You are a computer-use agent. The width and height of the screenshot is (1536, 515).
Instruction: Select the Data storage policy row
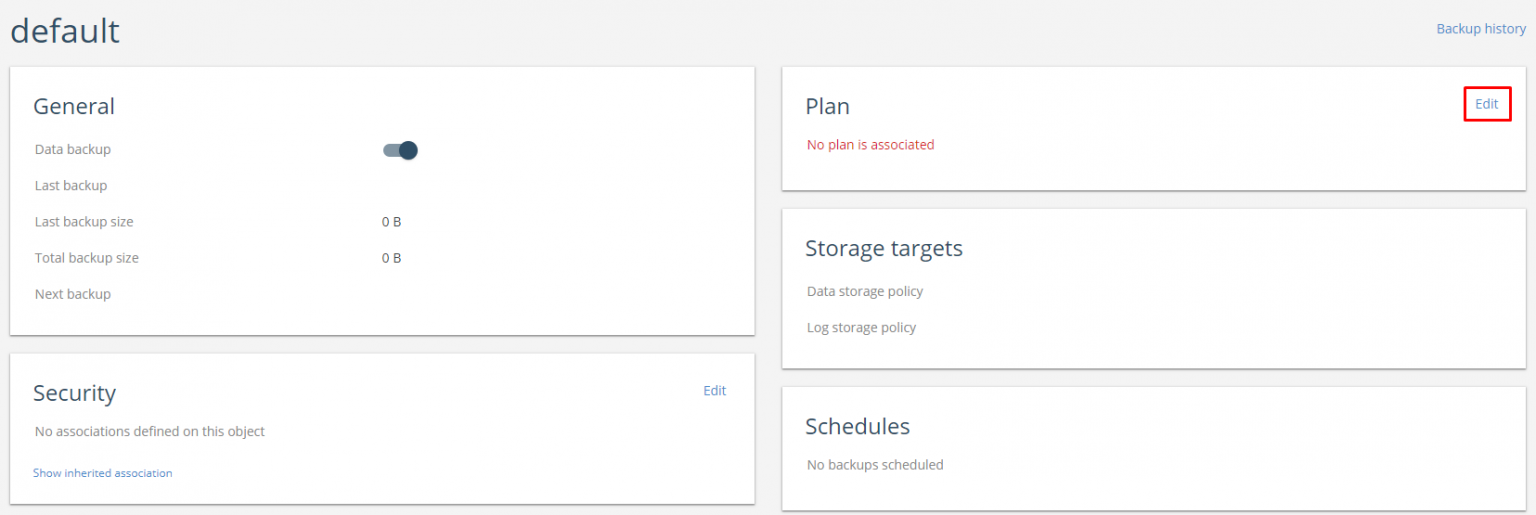click(x=864, y=291)
